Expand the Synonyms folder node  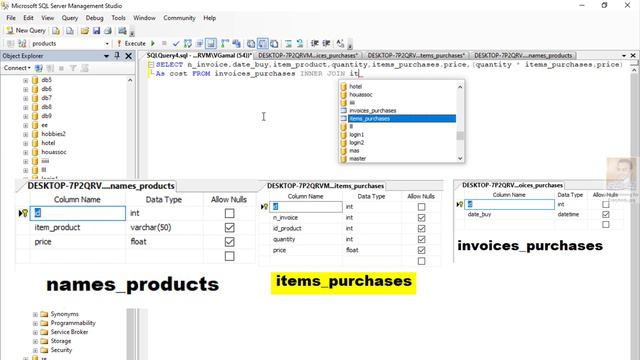pyautogui.click(x=36, y=314)
